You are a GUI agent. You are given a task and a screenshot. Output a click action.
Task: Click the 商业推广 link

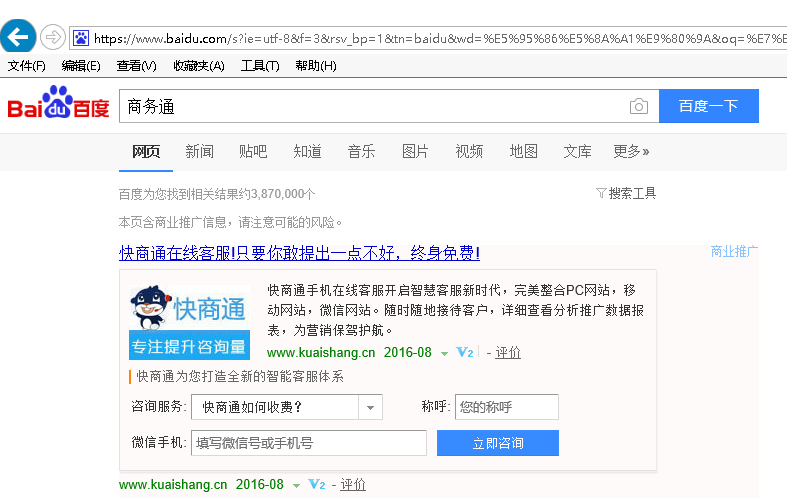coord(734,252)
